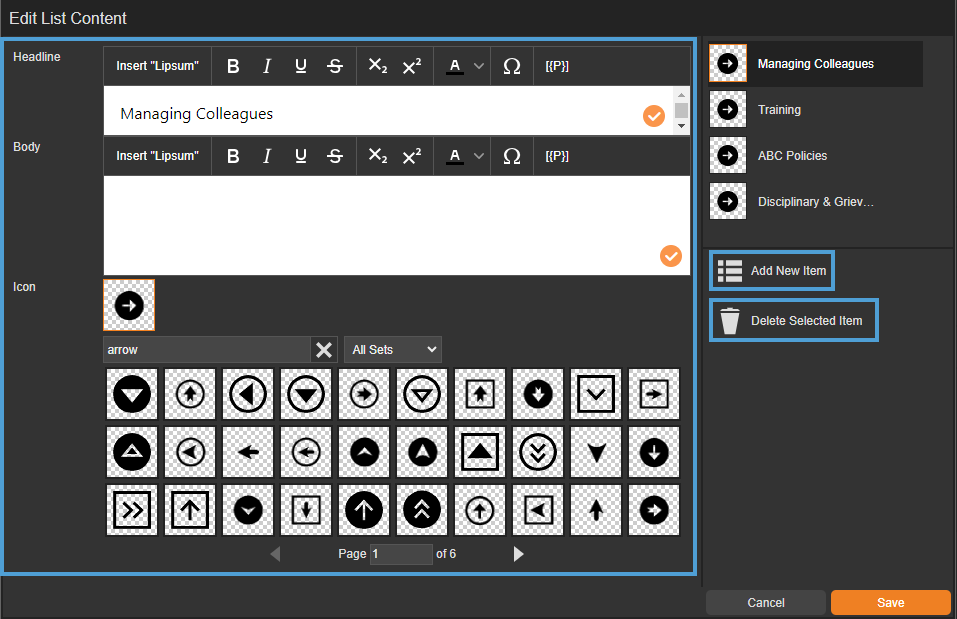Toggle Strikethrough in the Body toolbar
The image size is (957, 619).
coord(335,156)
